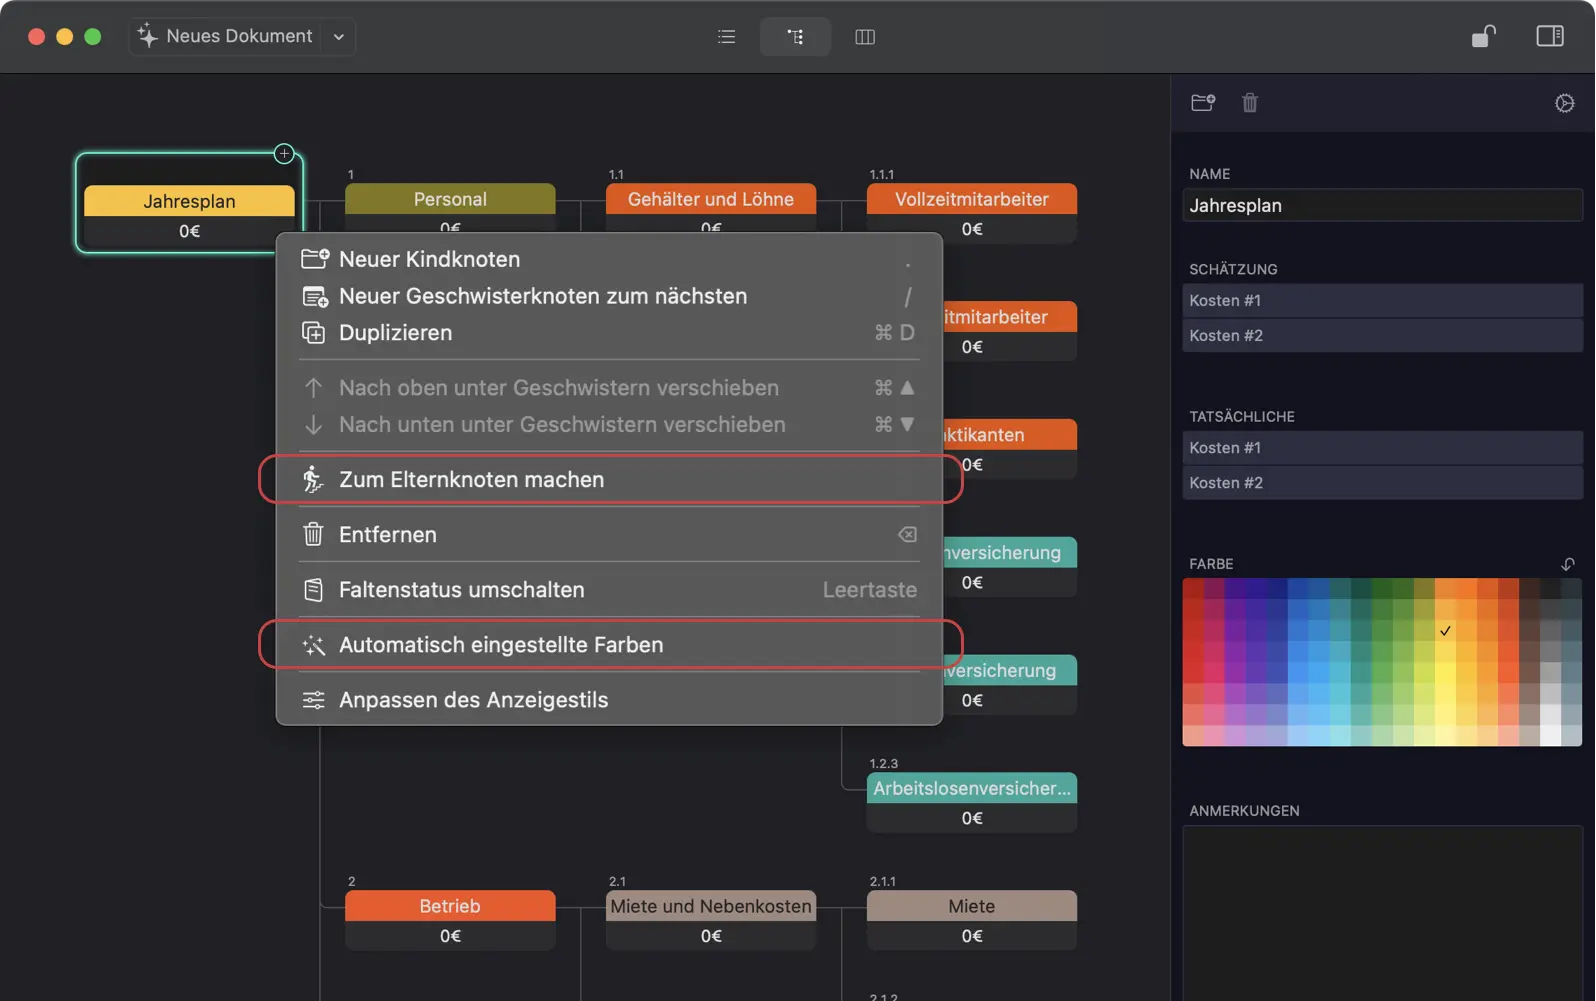Click the Entfernen option
The image size is (1596, 1001).
tap(387, 535)
